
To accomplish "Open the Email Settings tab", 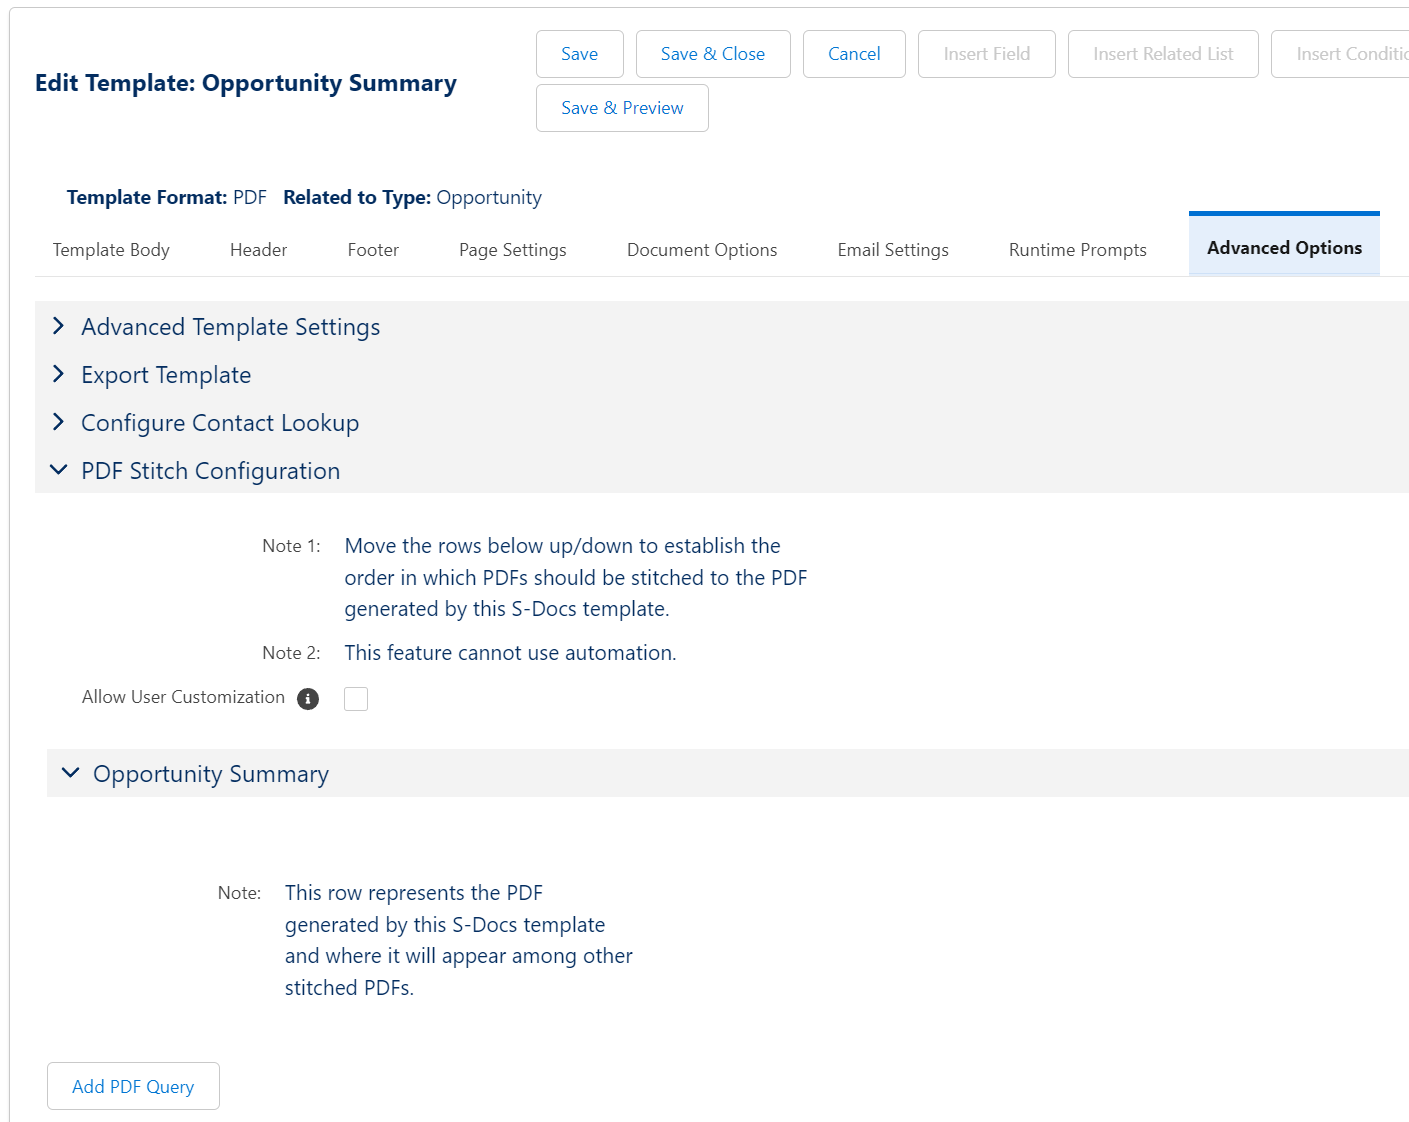I will pos(893,250).
